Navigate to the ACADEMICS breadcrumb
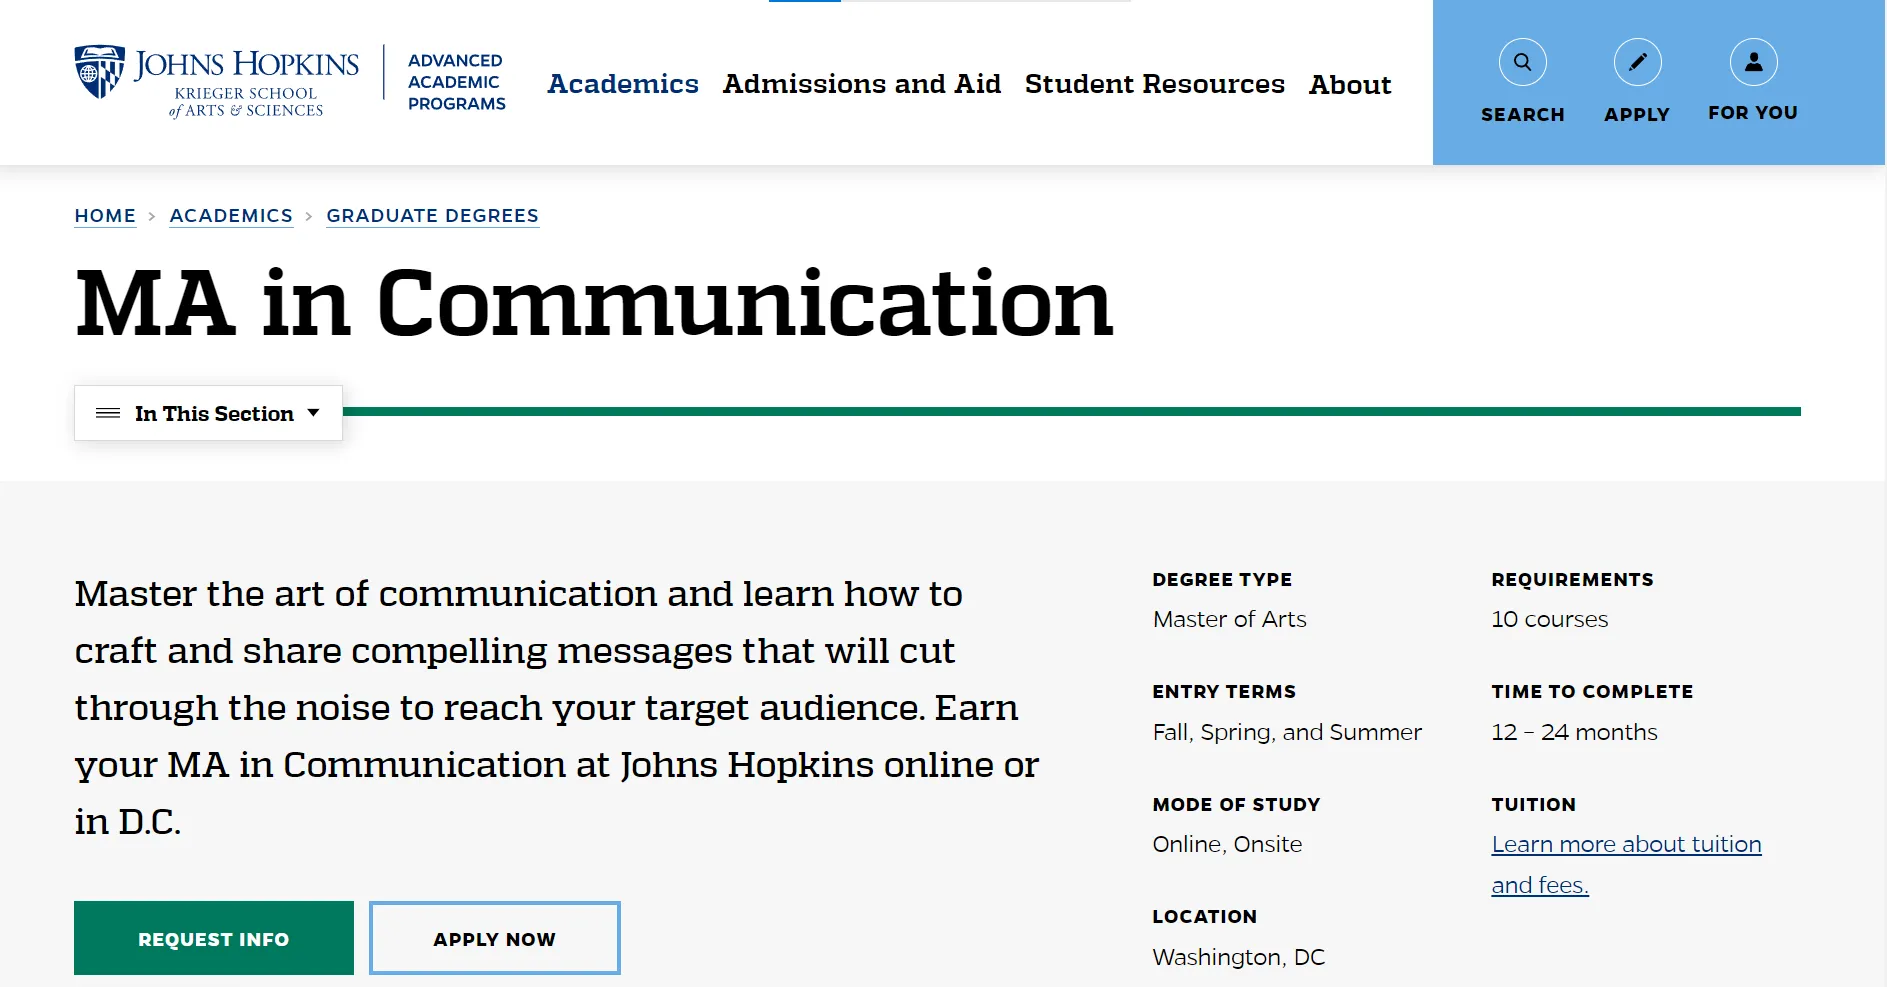Screen dimensions: 1887x987 [x=231, y=216]
